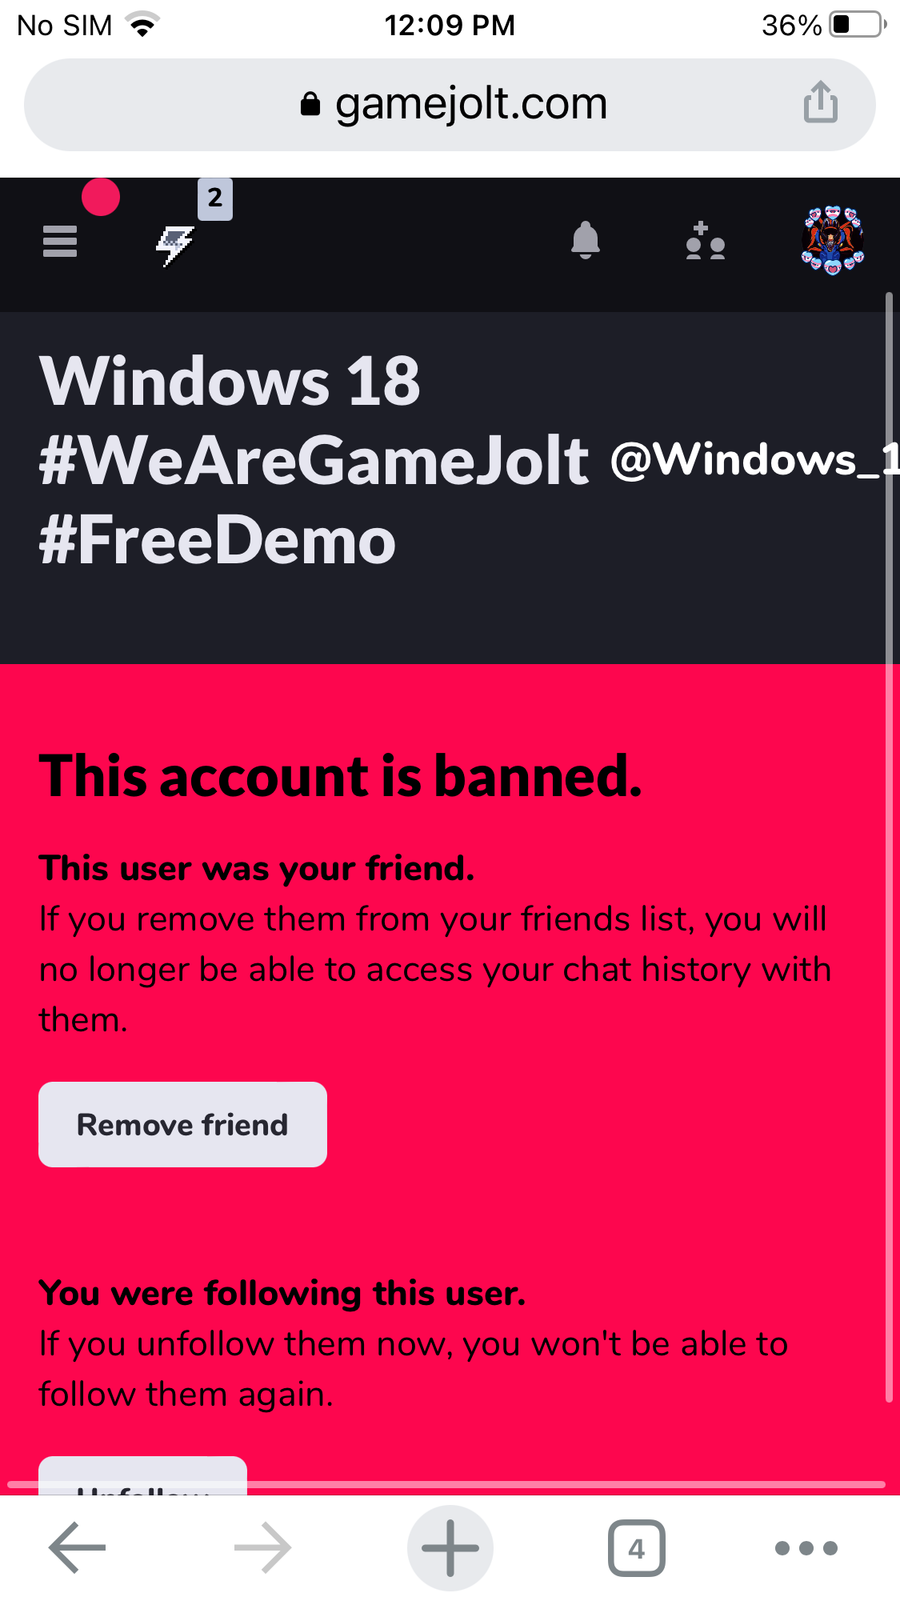Go back with the browser back arrow
Screen dimensions: 900x1601
click(77, 1548)
